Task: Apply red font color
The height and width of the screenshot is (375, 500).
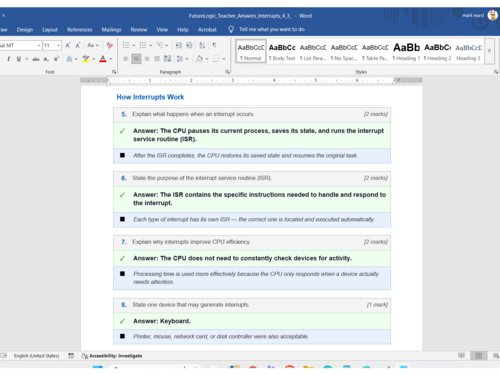Action: click(x=103, y=59)
